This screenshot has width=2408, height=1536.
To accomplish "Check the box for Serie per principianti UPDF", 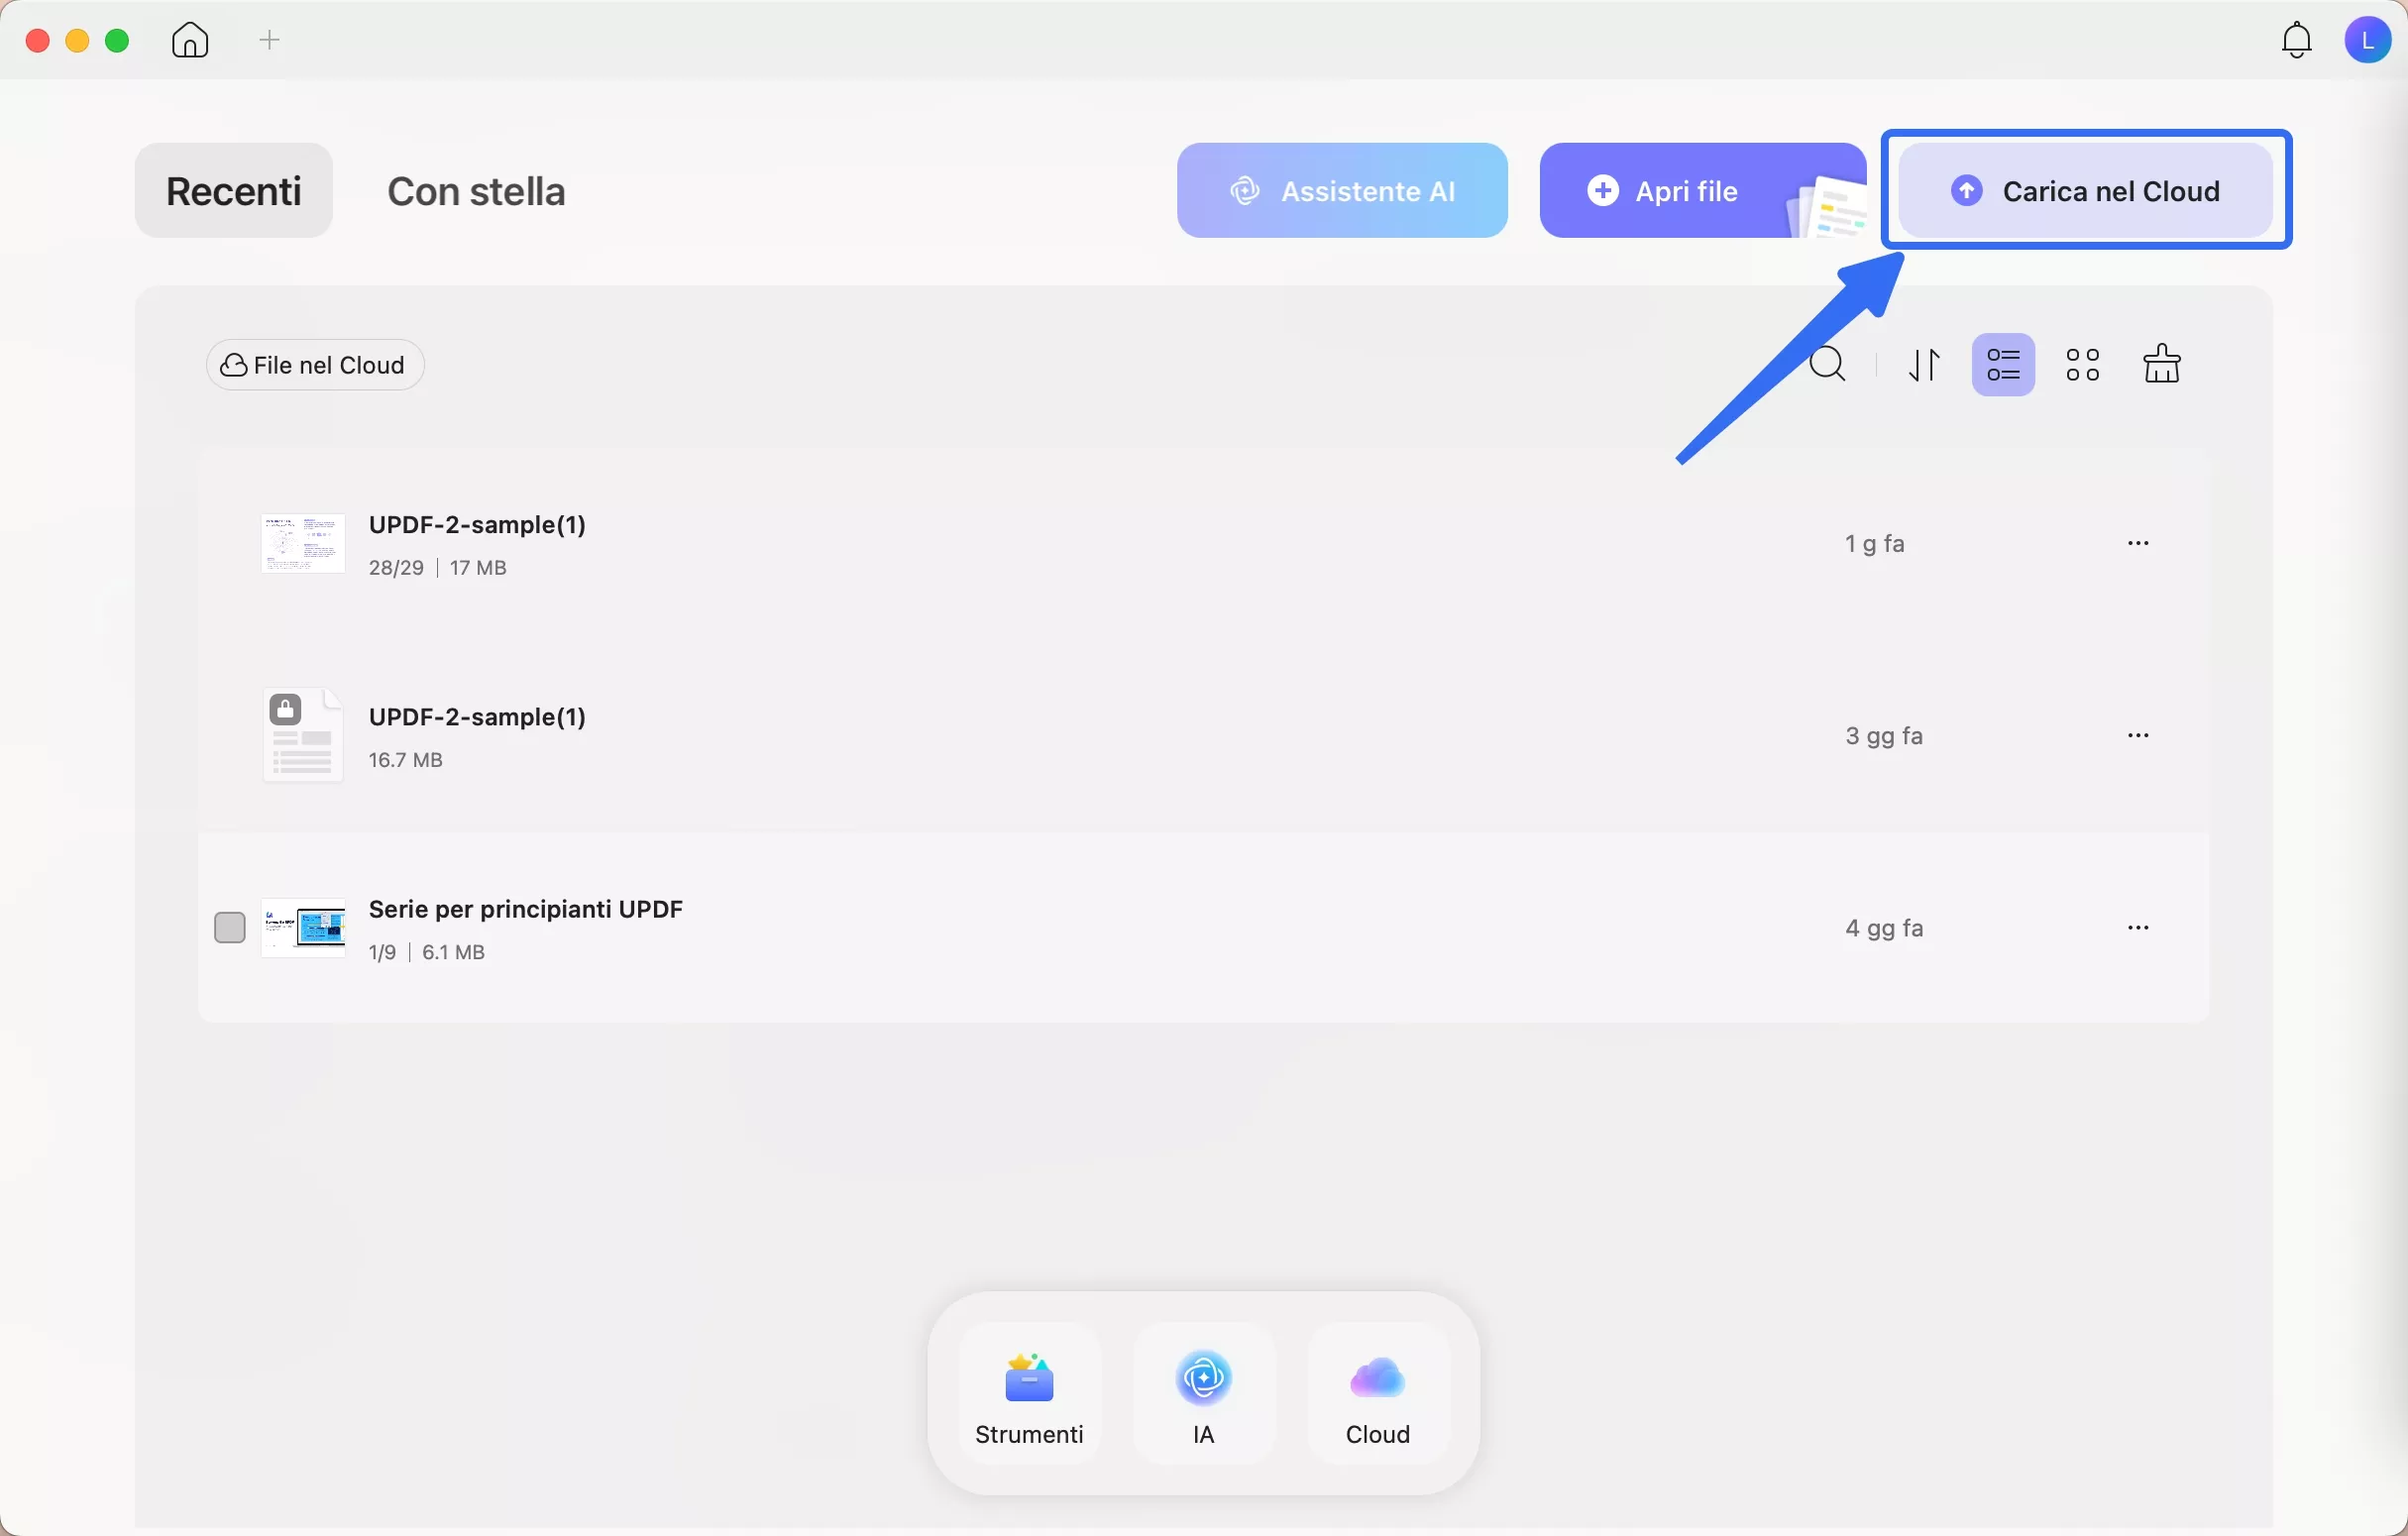I will [x=229, y=926].
